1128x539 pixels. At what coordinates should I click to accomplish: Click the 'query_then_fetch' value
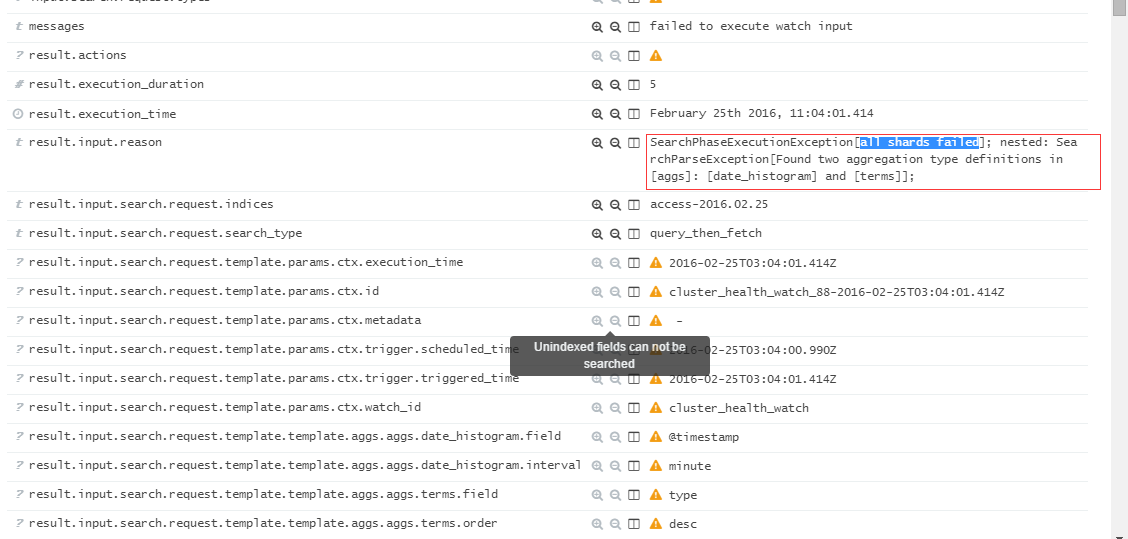pyautogui.click(x=705, y=233)
